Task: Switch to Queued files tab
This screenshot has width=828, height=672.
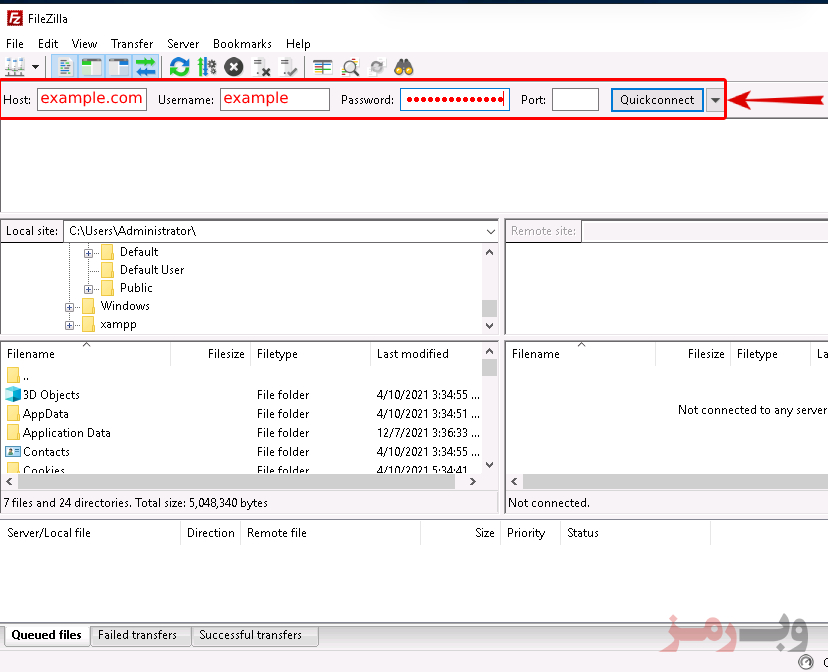Action: click(46, 635)
